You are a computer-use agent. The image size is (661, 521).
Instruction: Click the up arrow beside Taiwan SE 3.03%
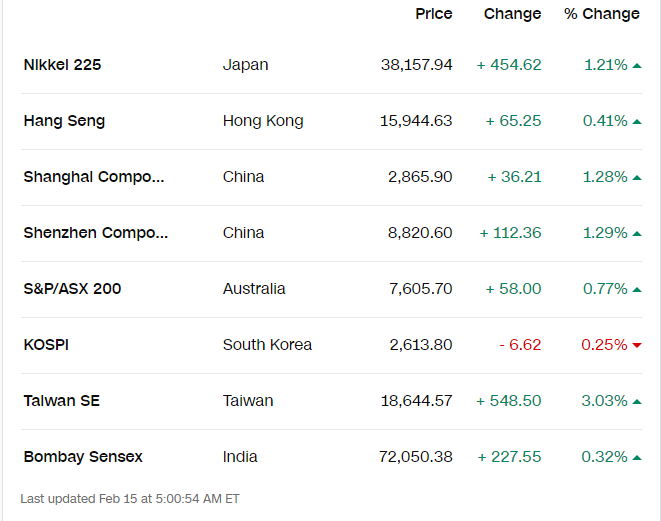point(637,402)
